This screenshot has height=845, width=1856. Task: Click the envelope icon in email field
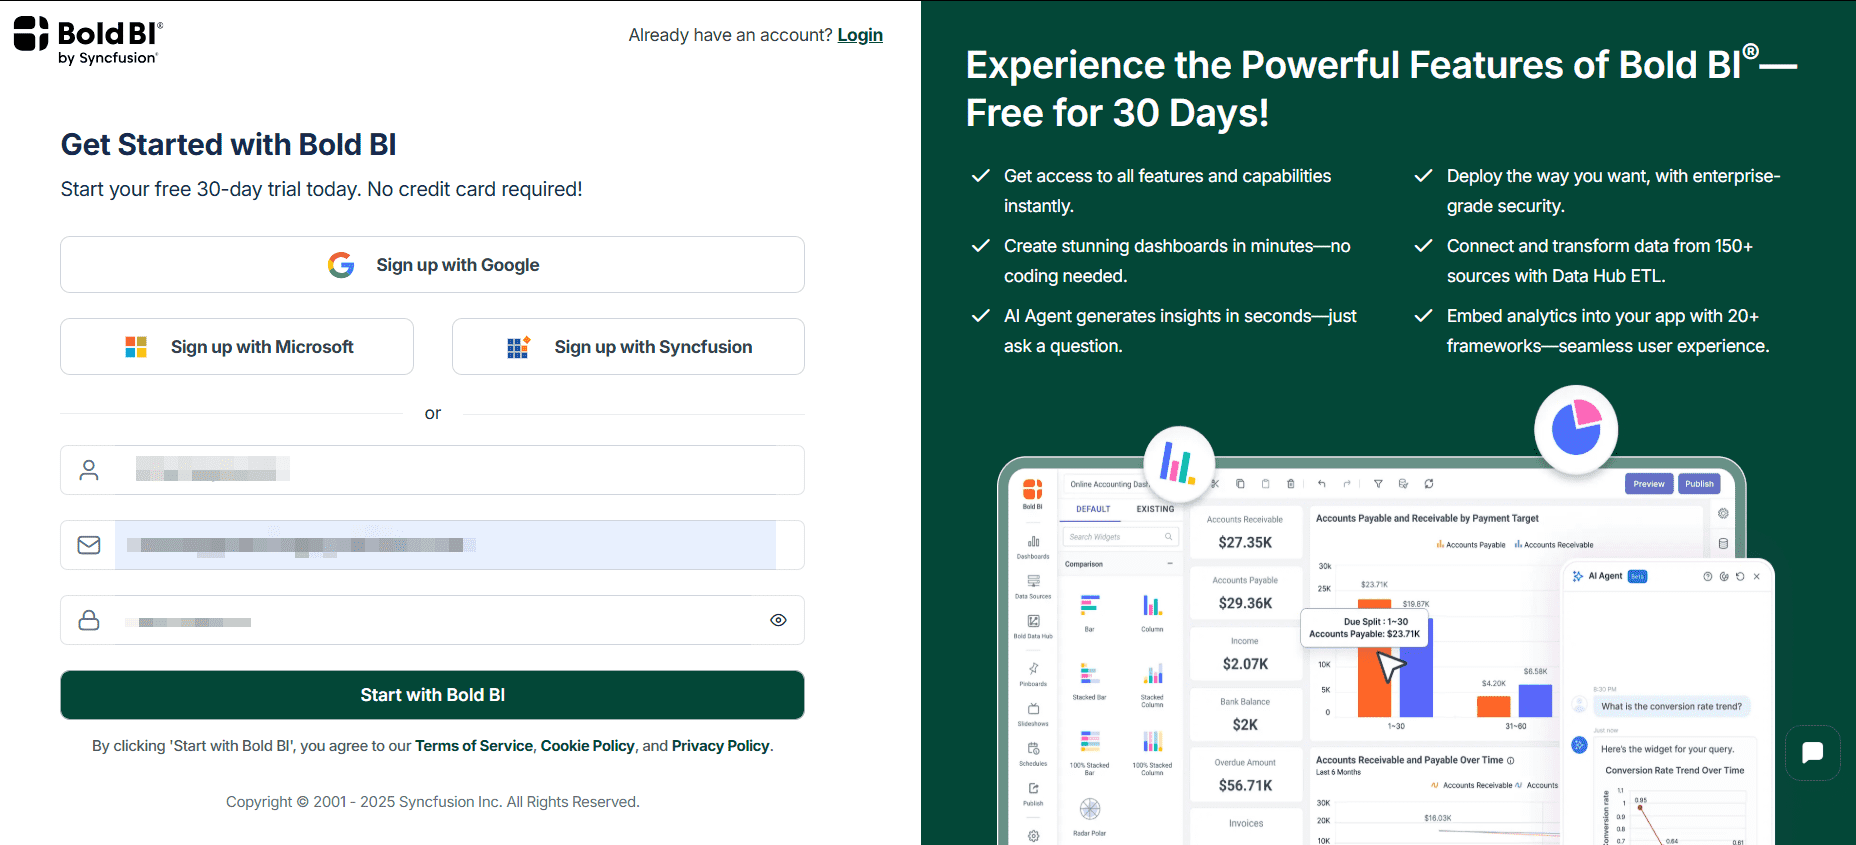89,545
